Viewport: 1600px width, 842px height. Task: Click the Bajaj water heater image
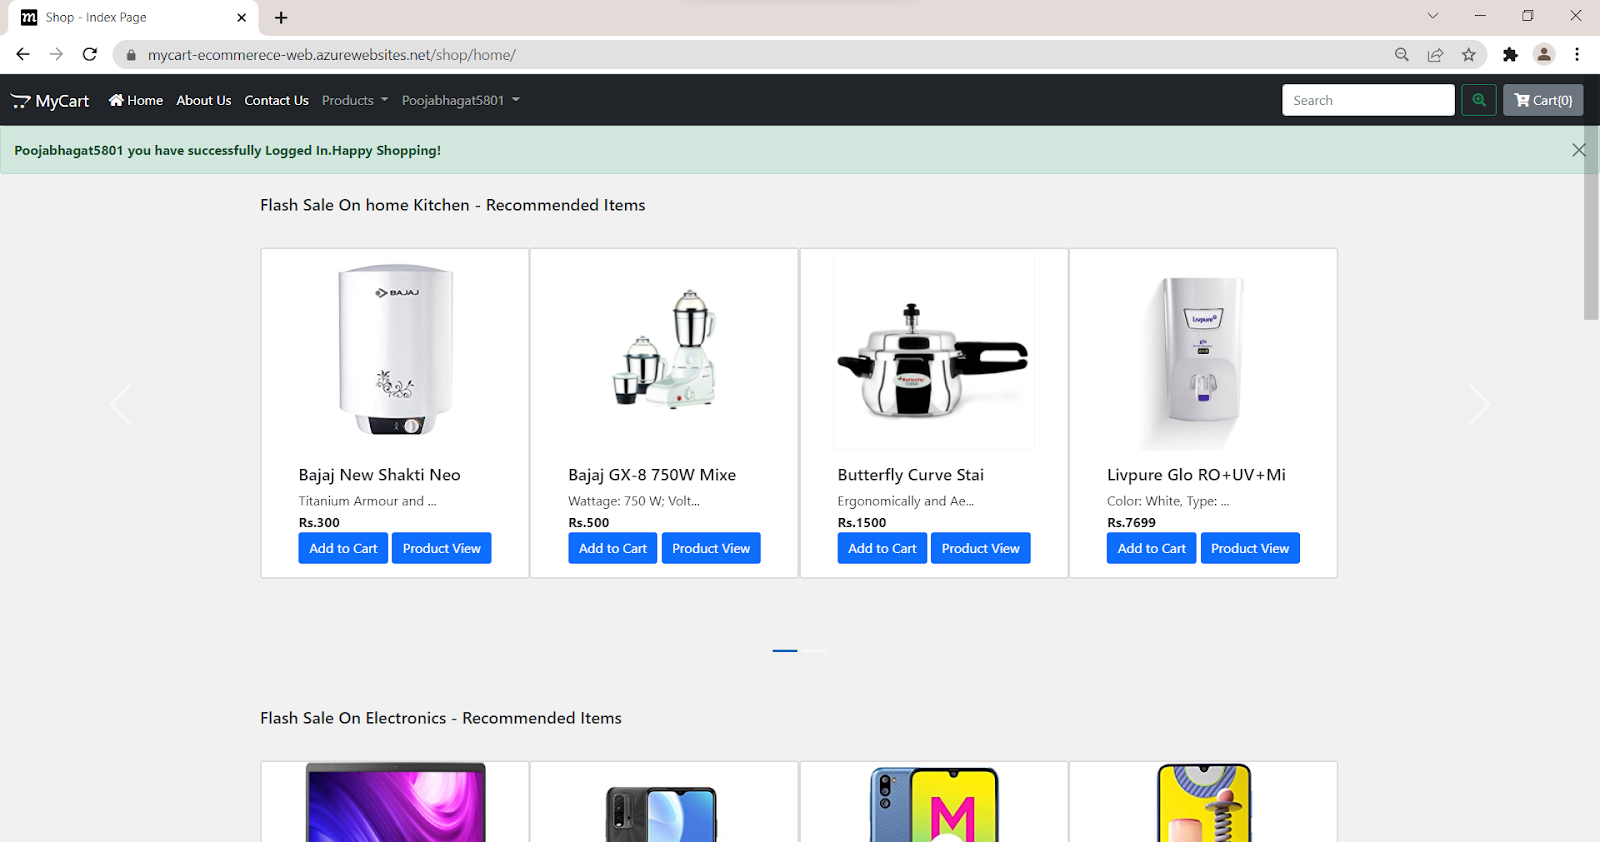[x=395, y=350]
